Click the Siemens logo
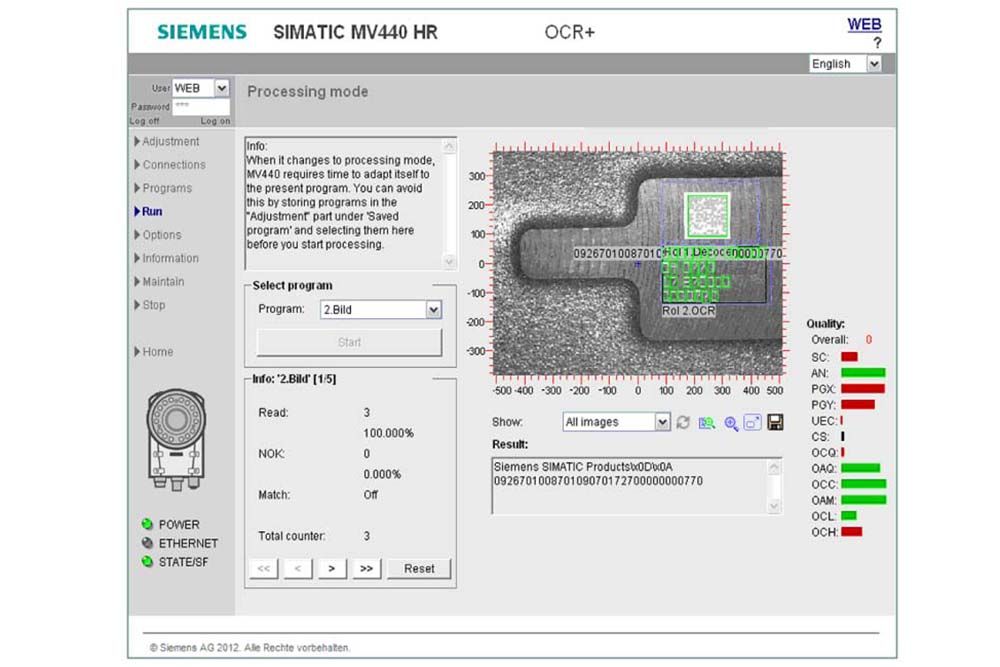The image size is (1000, 667). click(201, 32)
